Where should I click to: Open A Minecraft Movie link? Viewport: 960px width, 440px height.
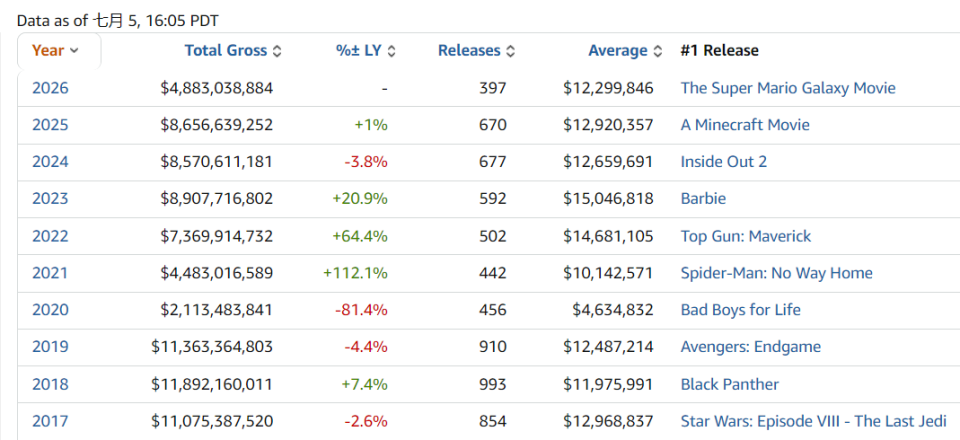click(x=745, y=125)
